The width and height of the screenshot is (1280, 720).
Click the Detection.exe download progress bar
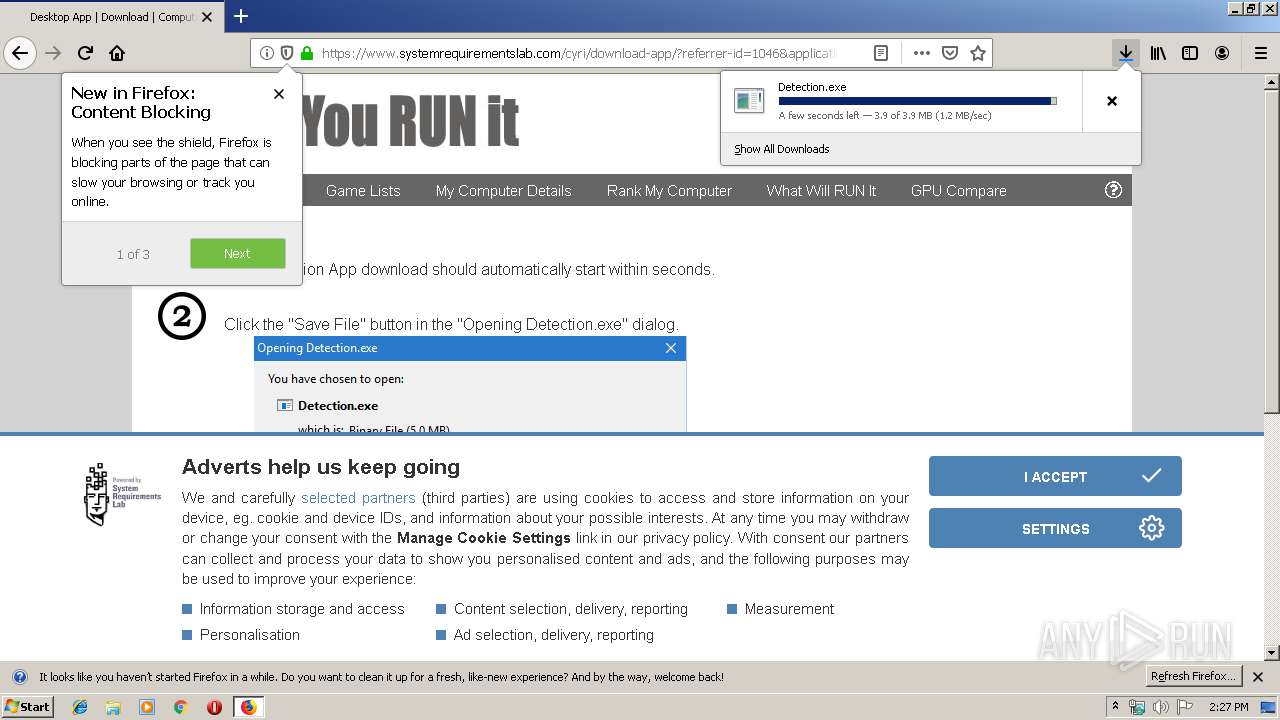[x=917, y=101]
